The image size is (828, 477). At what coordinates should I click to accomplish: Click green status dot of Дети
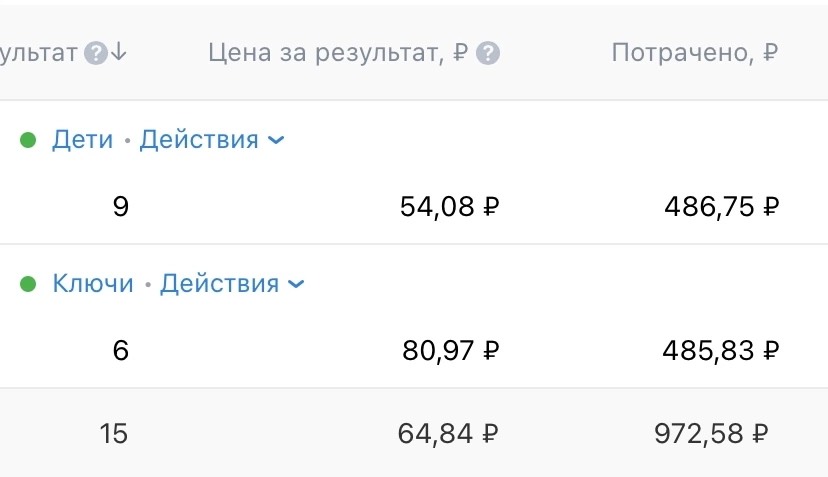point(28,140)
